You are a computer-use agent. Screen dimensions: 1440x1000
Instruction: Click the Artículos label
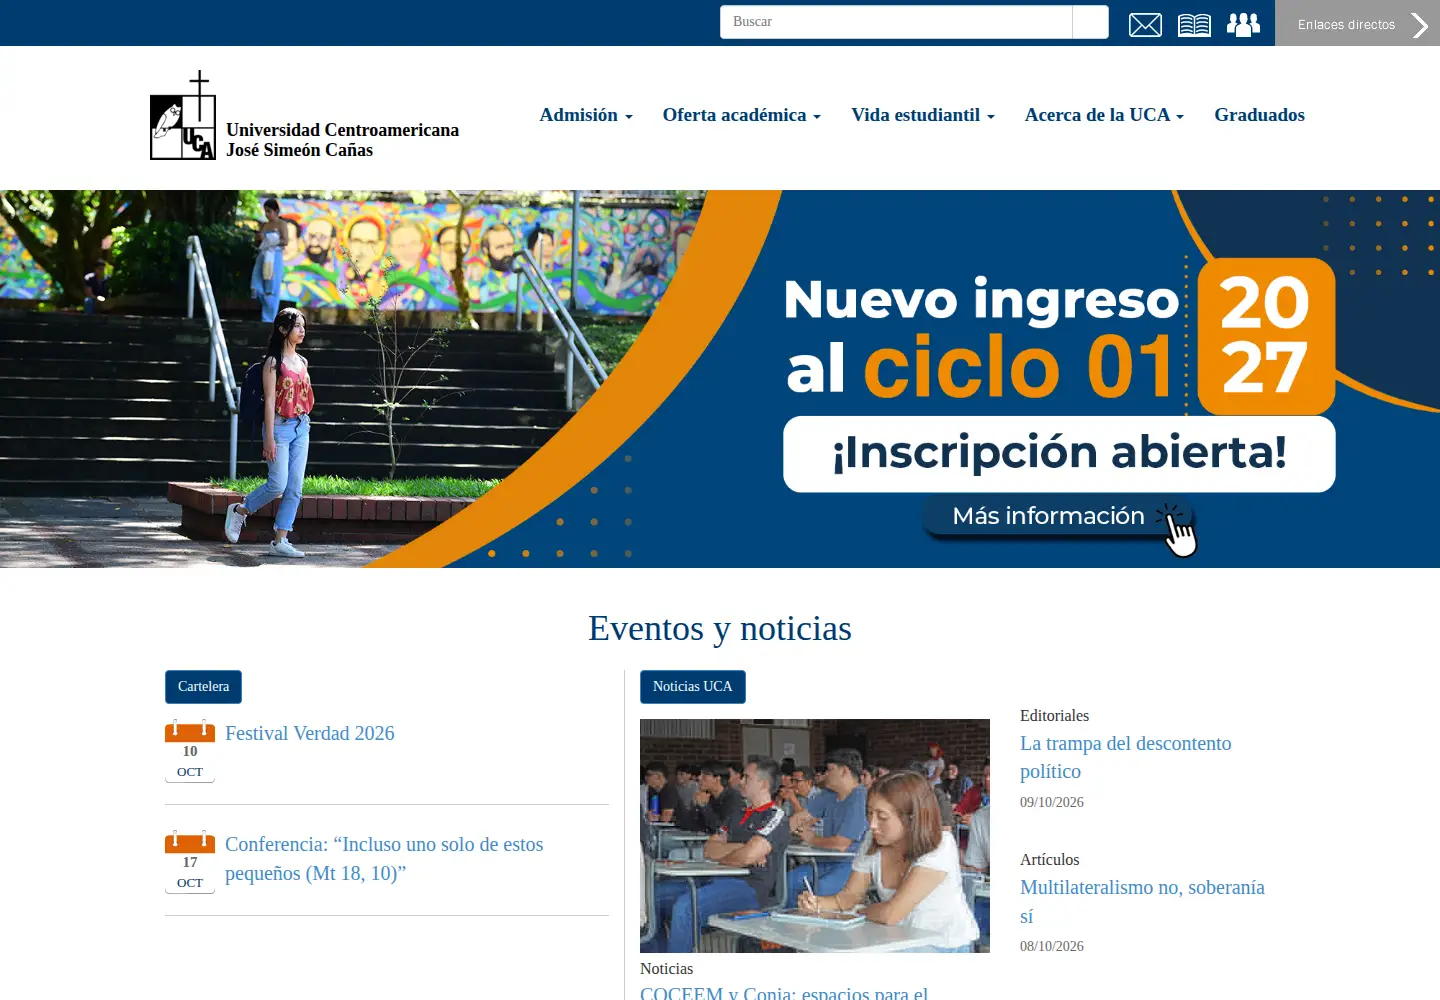[1049, 860]
